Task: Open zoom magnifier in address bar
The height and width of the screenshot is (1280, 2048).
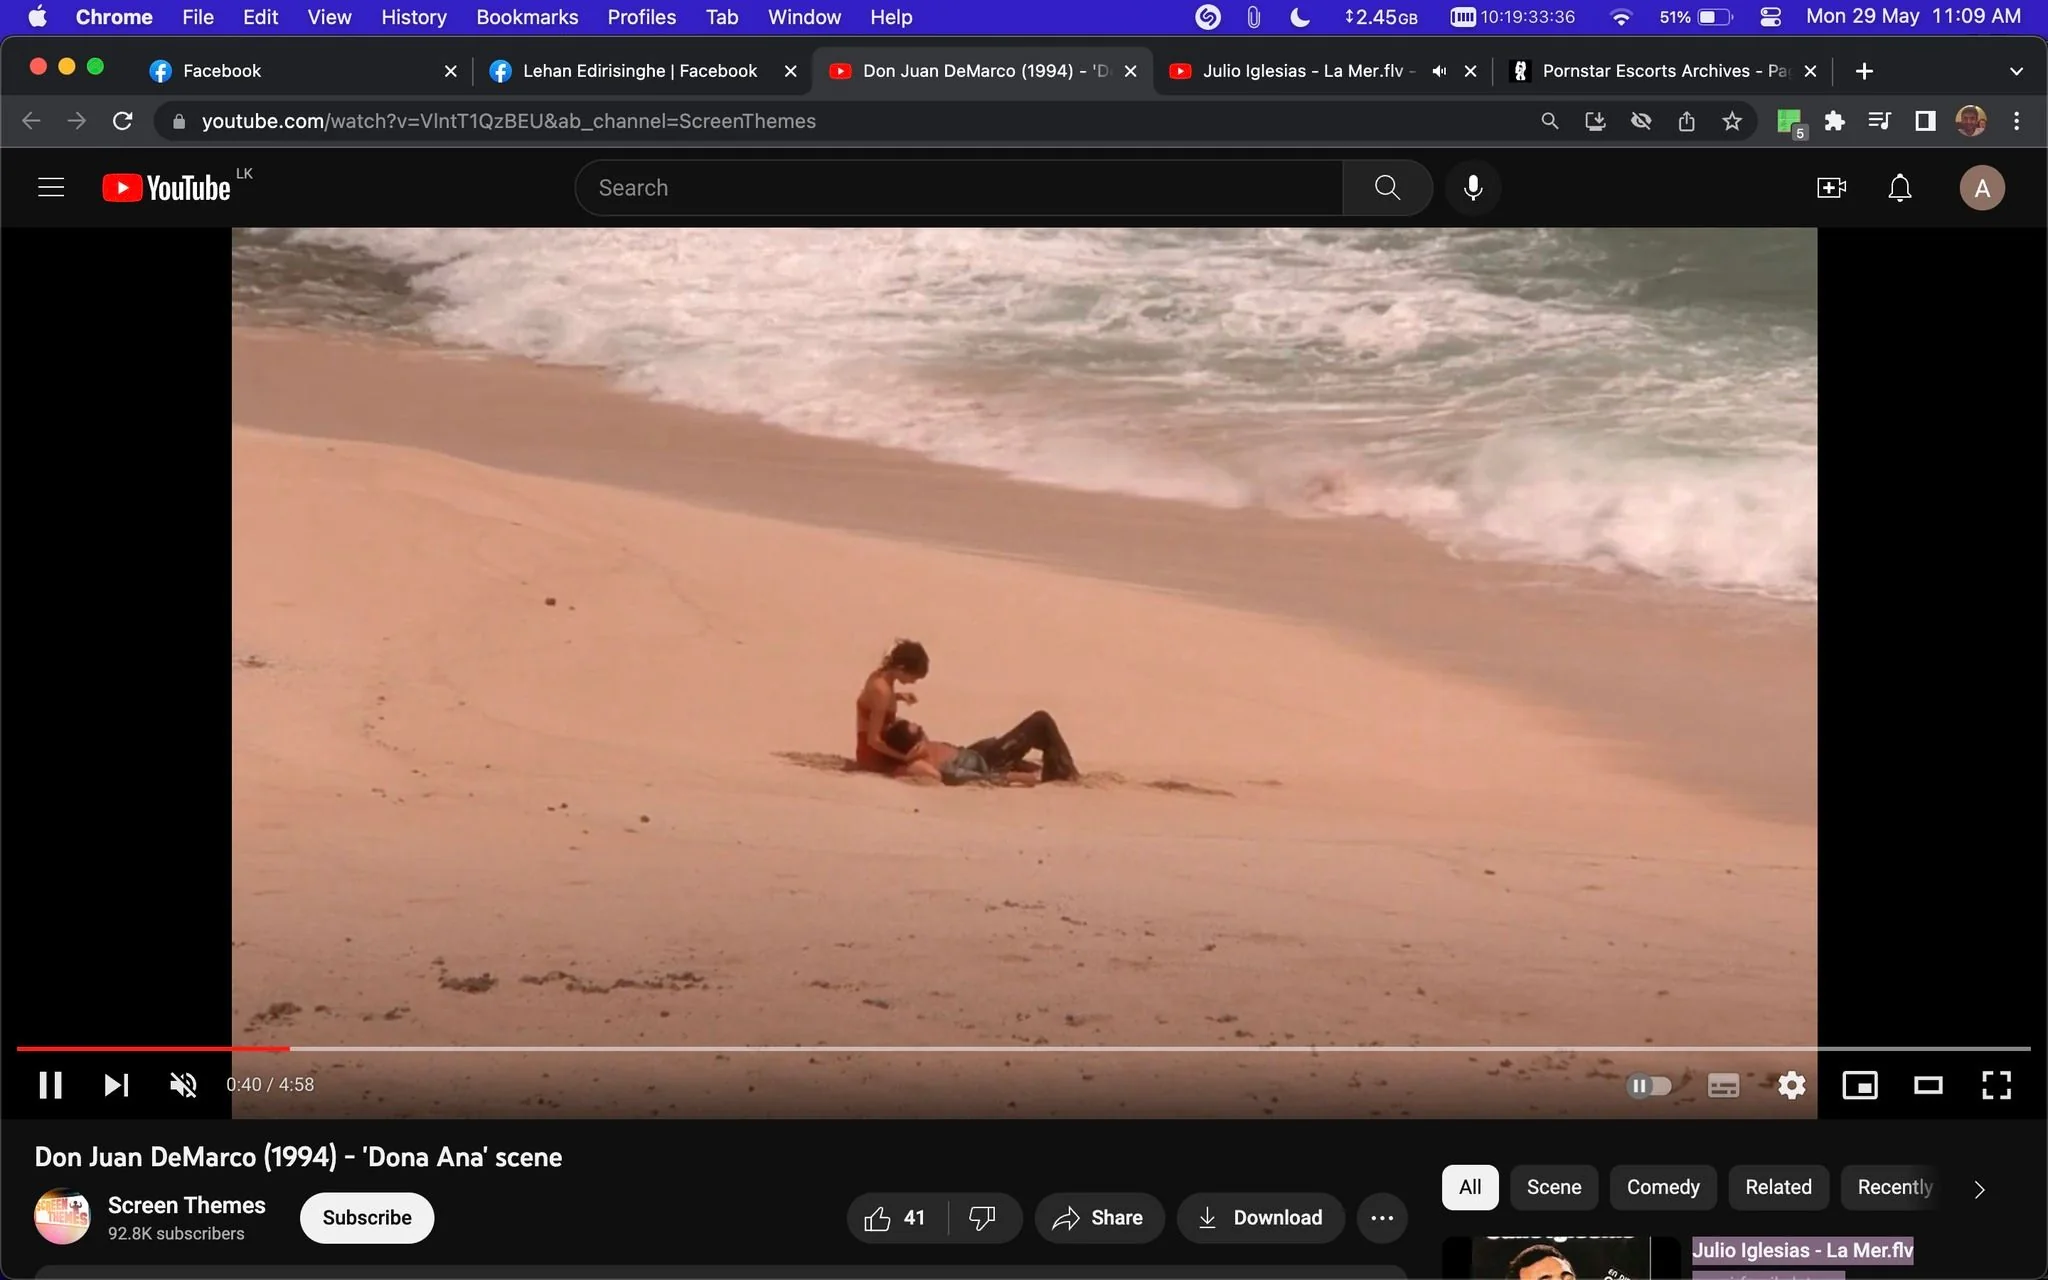Action: coord(1549,121)
